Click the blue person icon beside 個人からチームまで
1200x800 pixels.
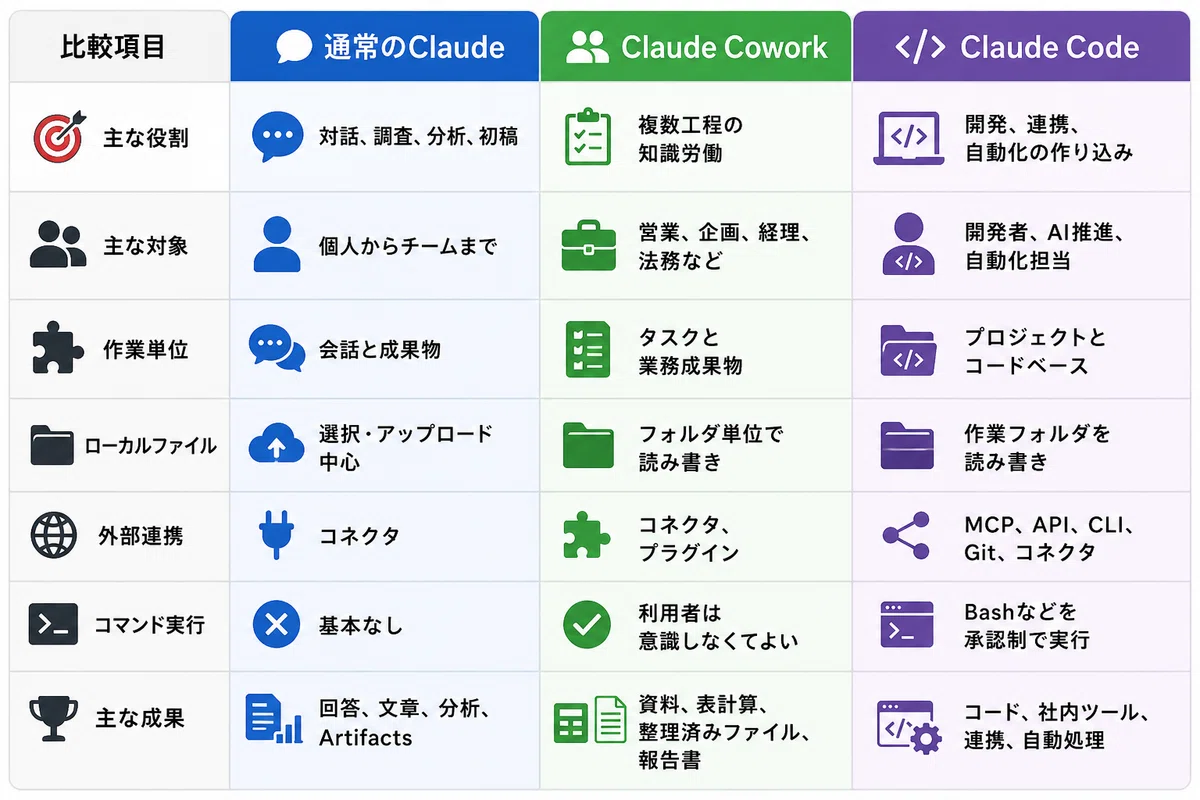point(277,245)
